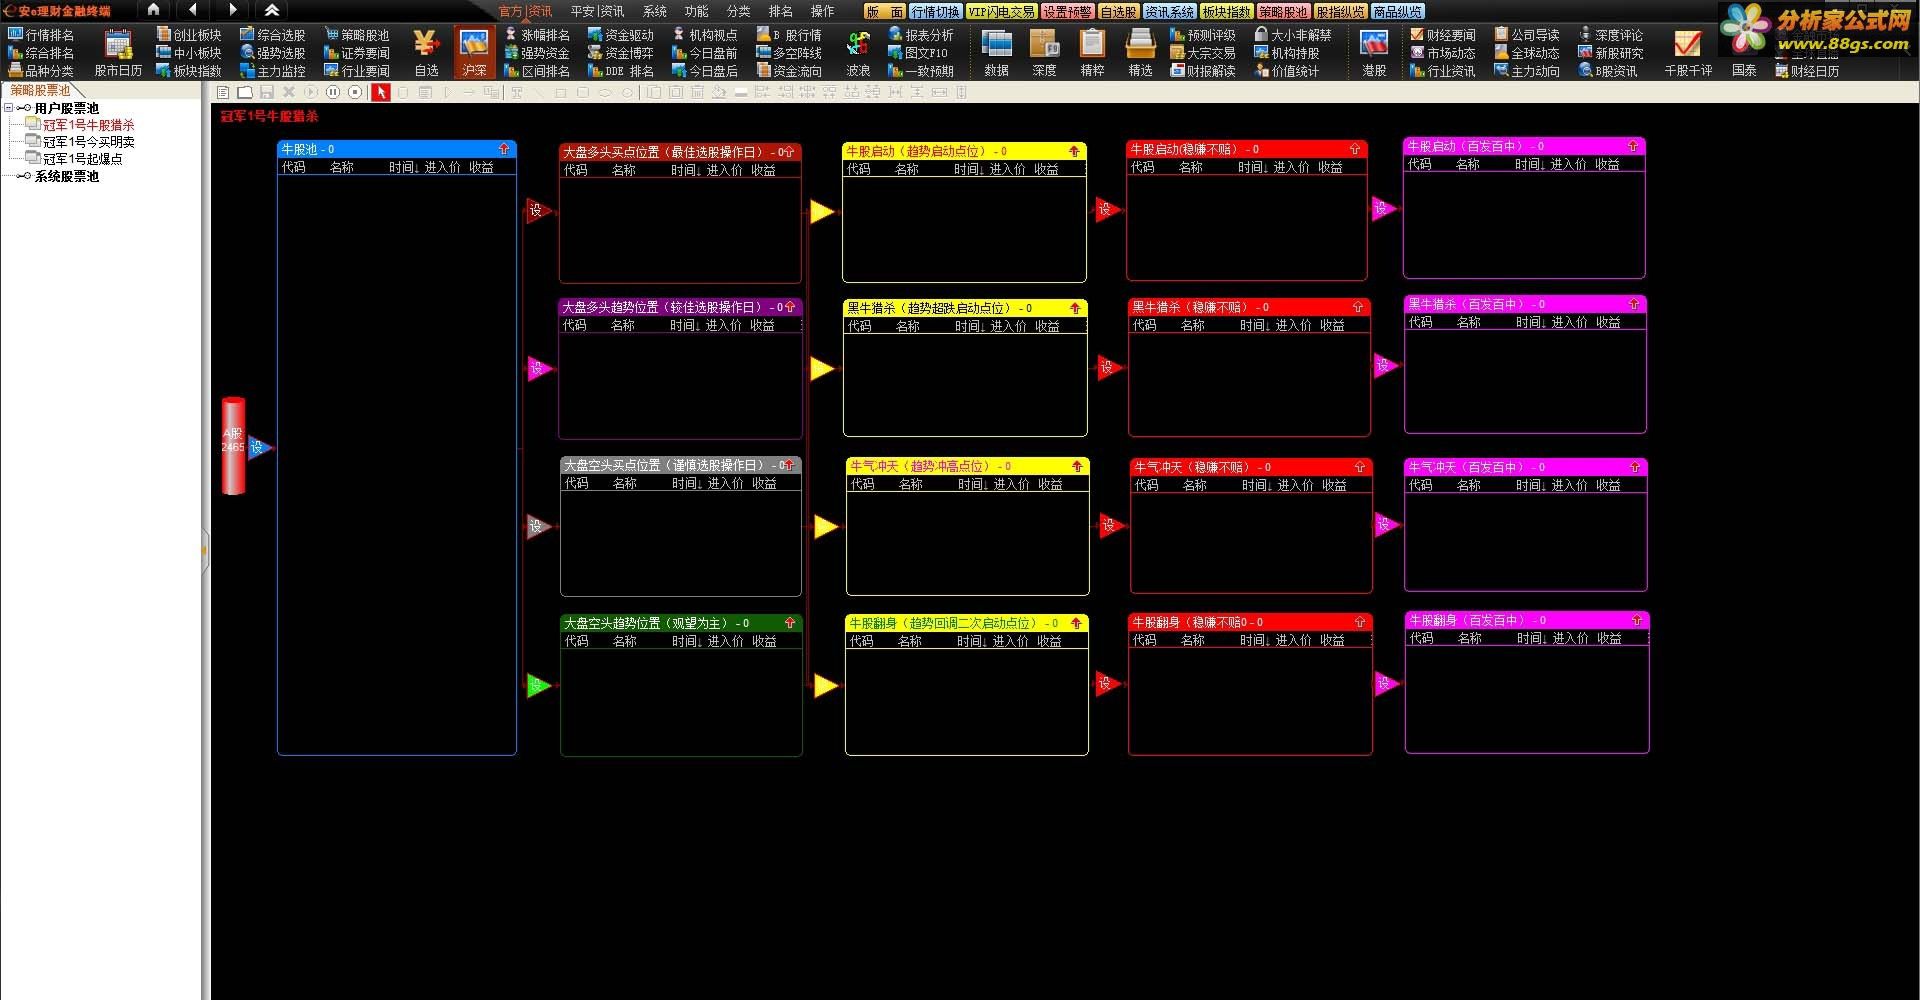Open the 系统 menu
Screen dimensions: 1920x1000
coord(655,11)
